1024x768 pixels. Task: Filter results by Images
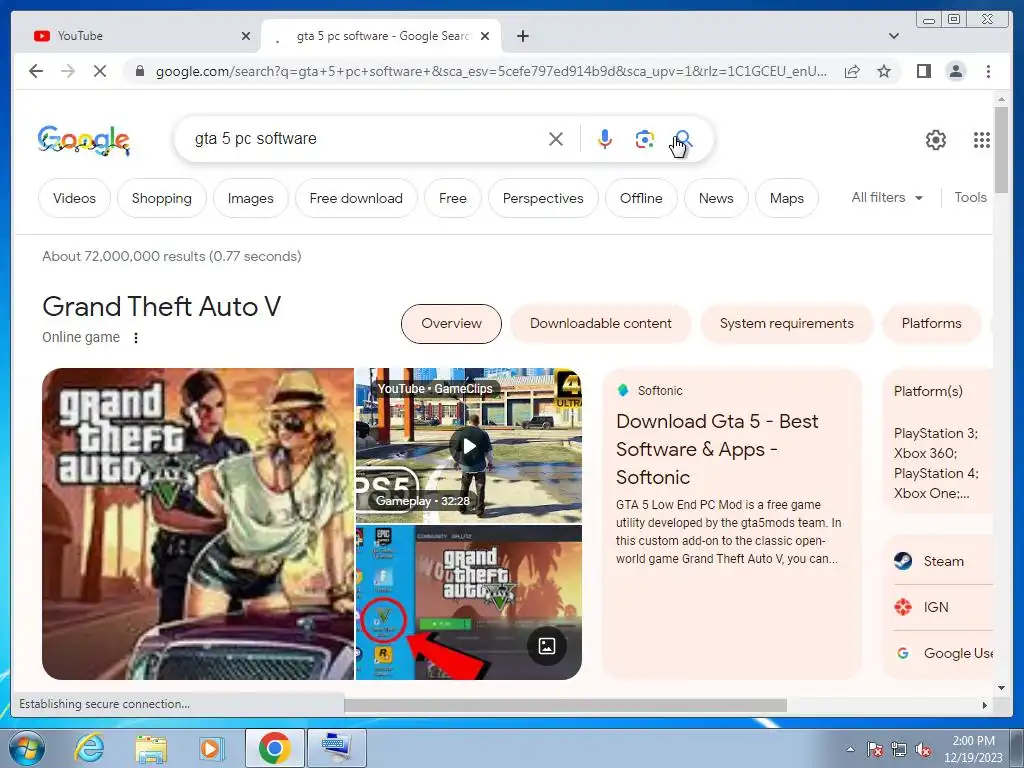[251, 198]
